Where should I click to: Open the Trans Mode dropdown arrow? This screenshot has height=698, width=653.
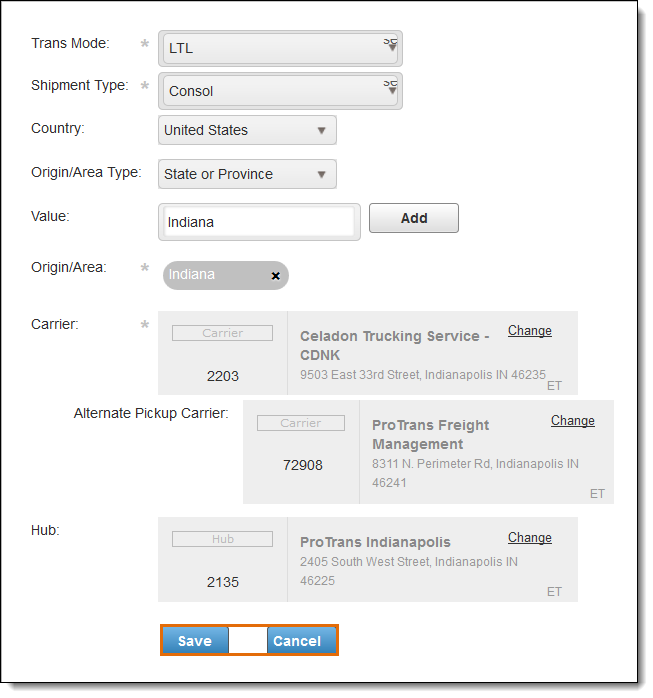coord(390,45)
